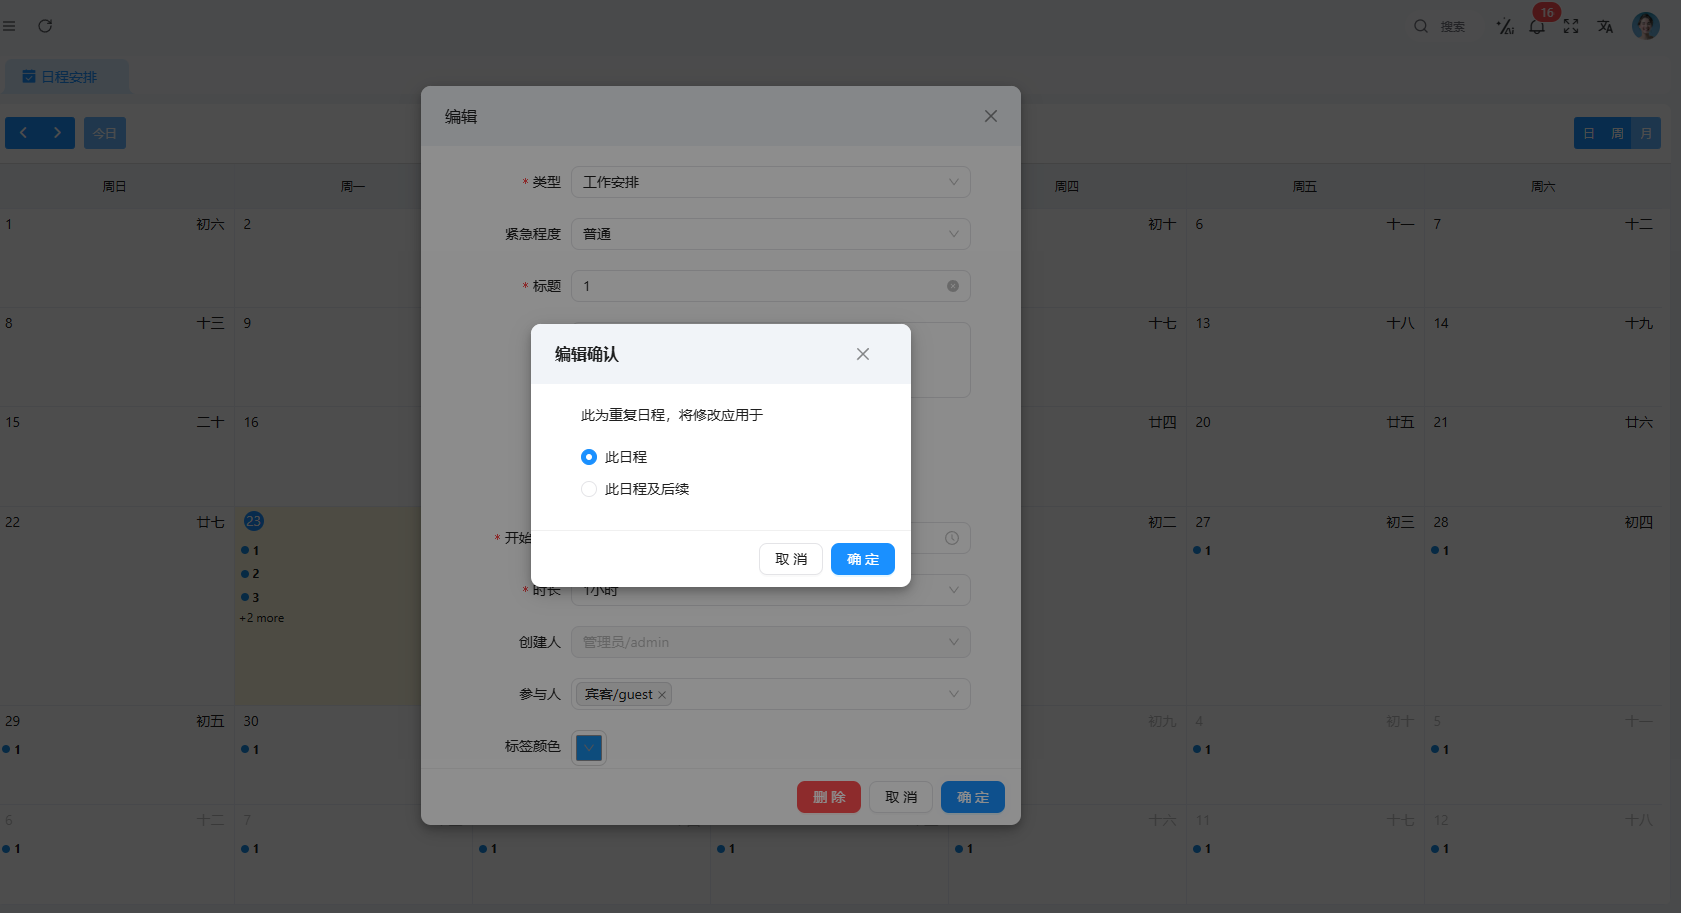
Task: Click the 周日 column header
Action: pos(115,186)
